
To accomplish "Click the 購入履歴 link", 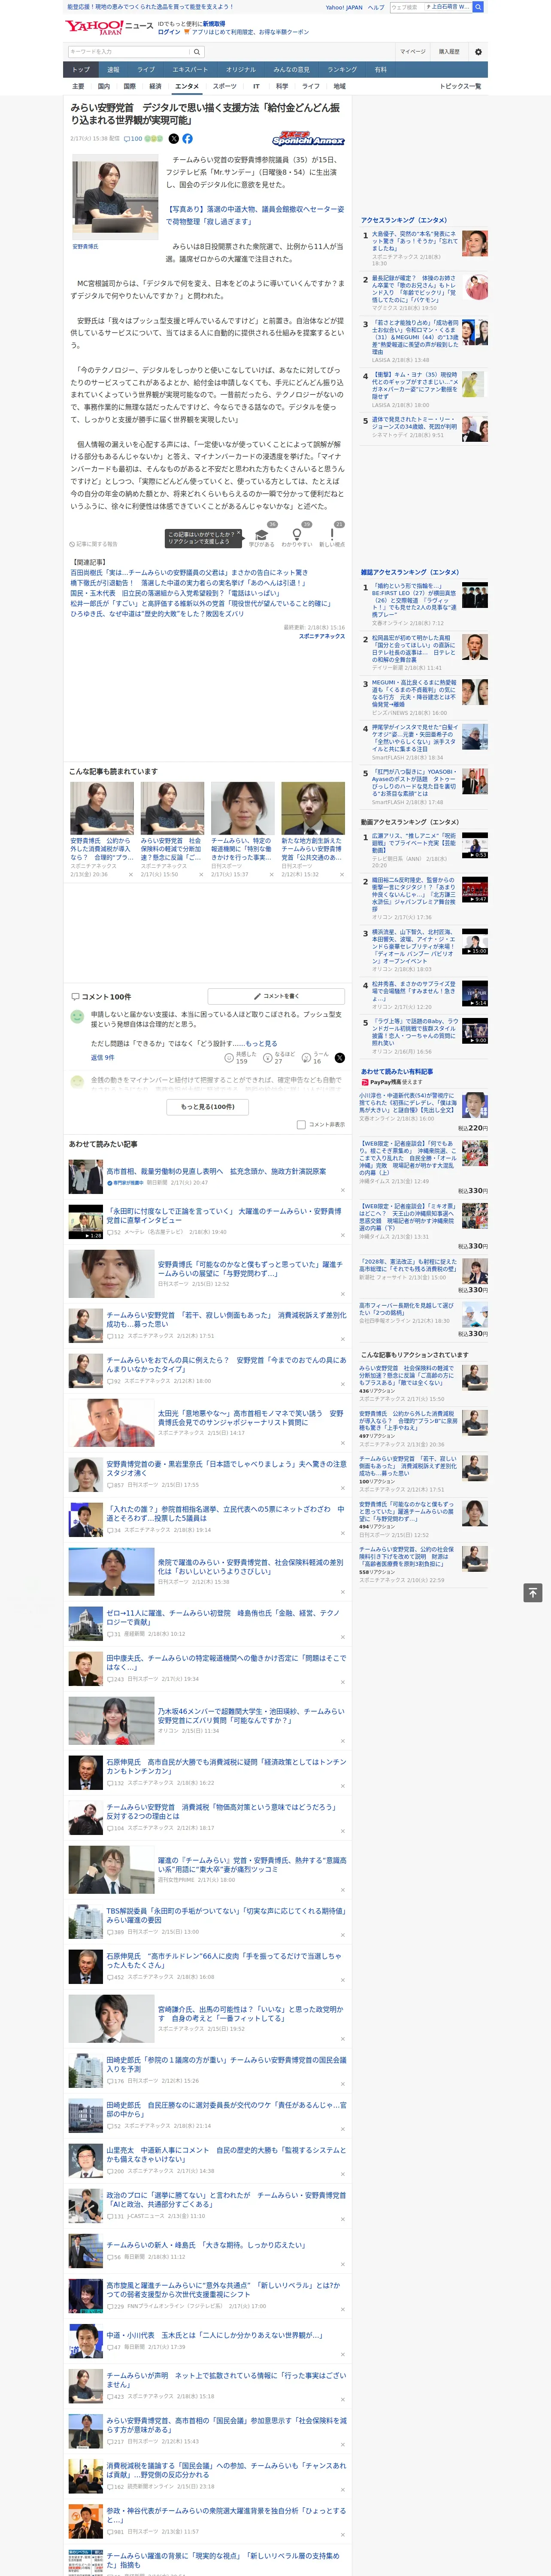I will point(449,52).
